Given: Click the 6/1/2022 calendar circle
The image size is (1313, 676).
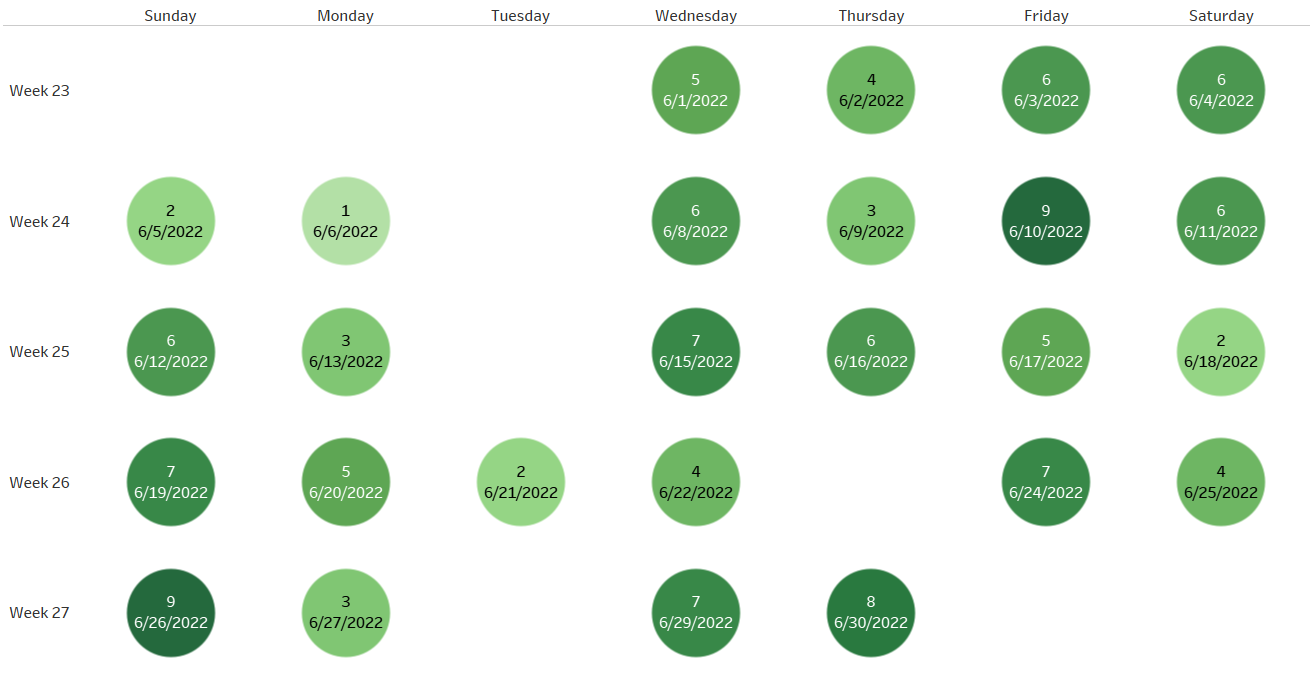Looking at the screenshot, I should [x=696, y=90].
